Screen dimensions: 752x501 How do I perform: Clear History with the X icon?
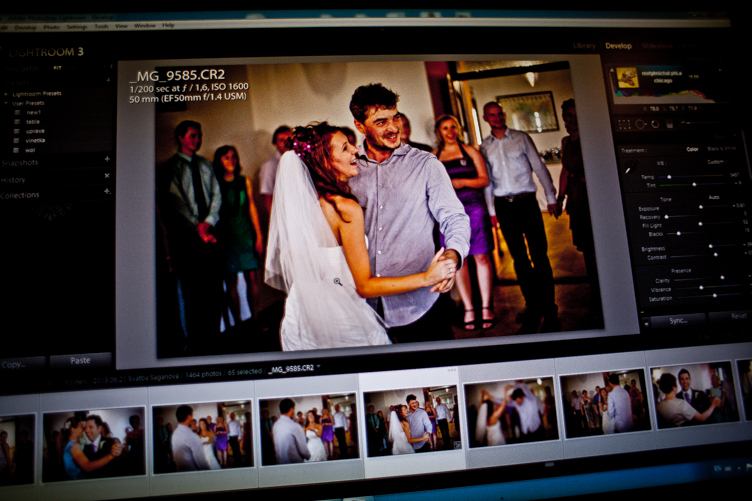click(107, 177)
